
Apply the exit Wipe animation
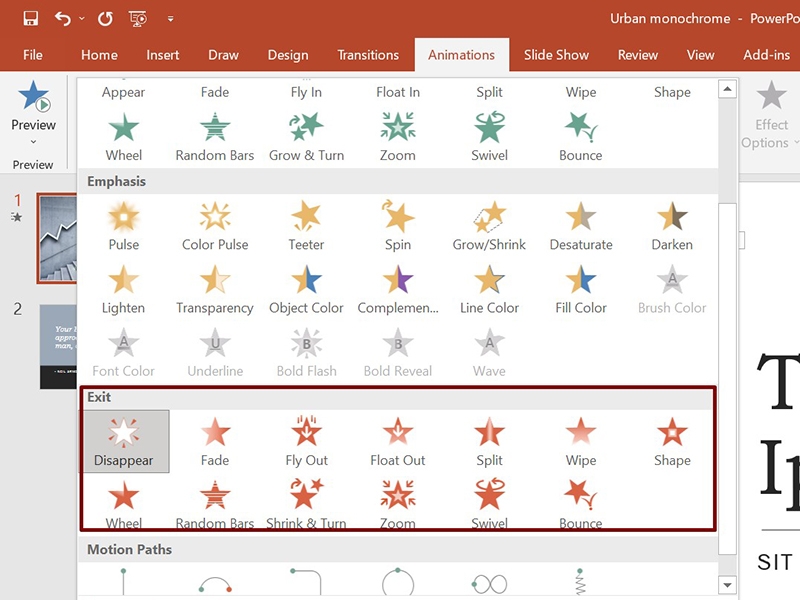pyautogui.click(x=581, y=441)
